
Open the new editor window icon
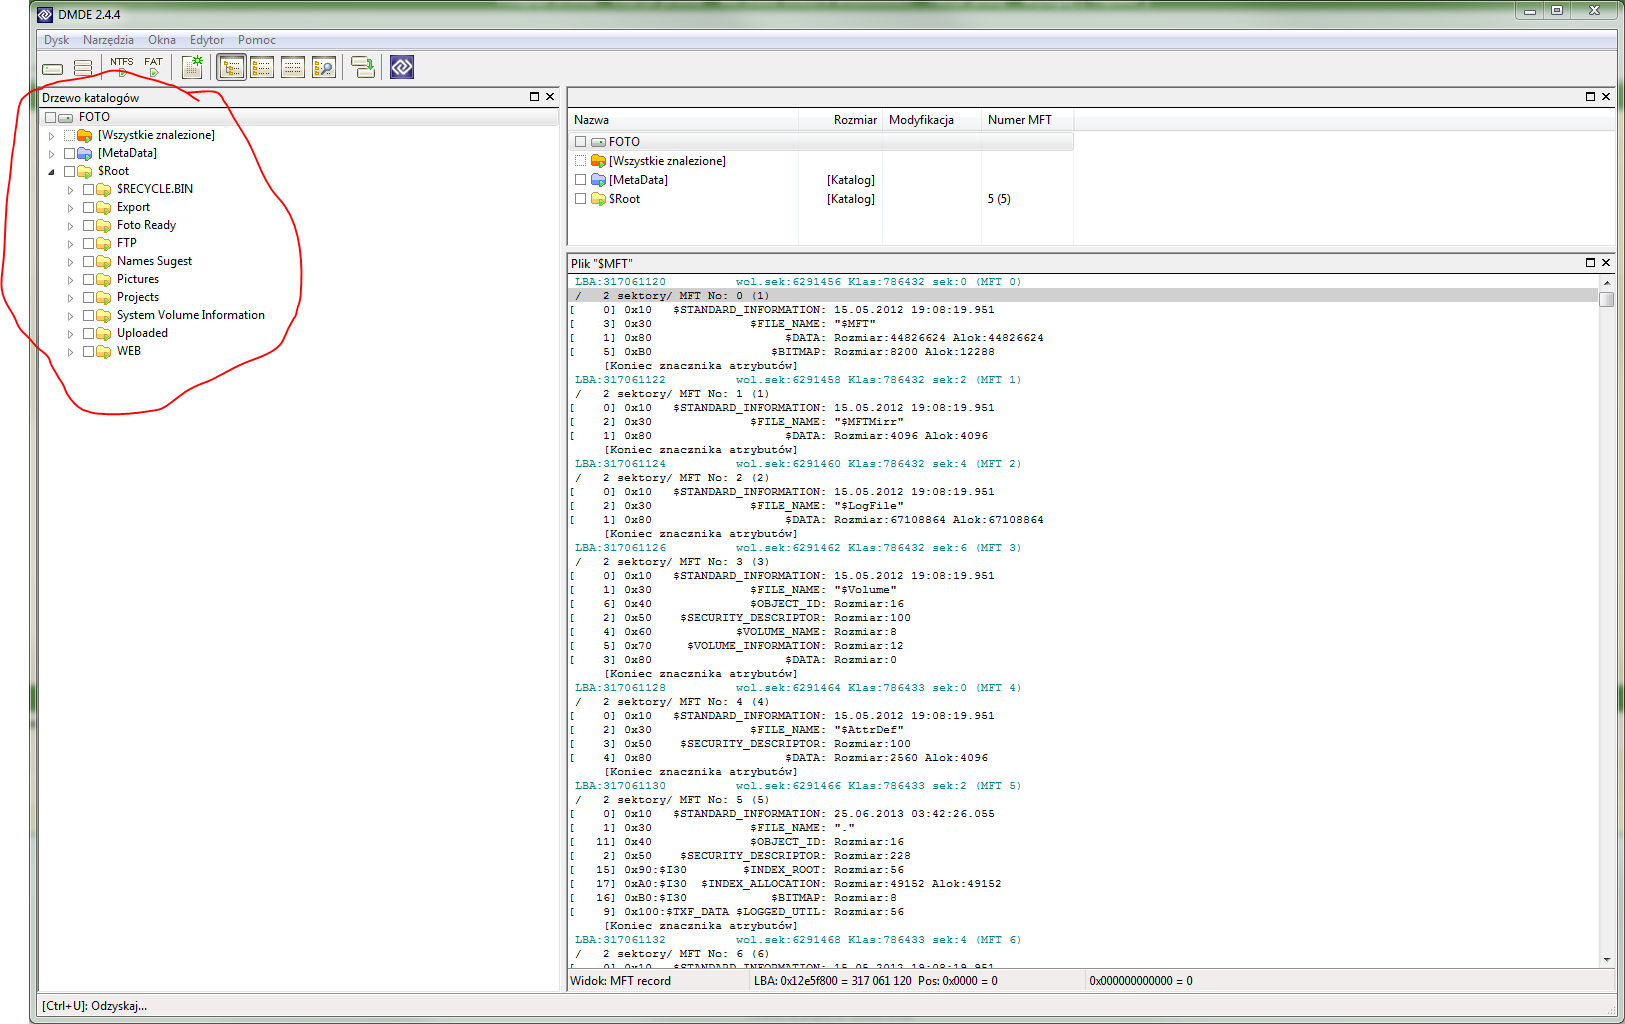click(x=193, y=67)
